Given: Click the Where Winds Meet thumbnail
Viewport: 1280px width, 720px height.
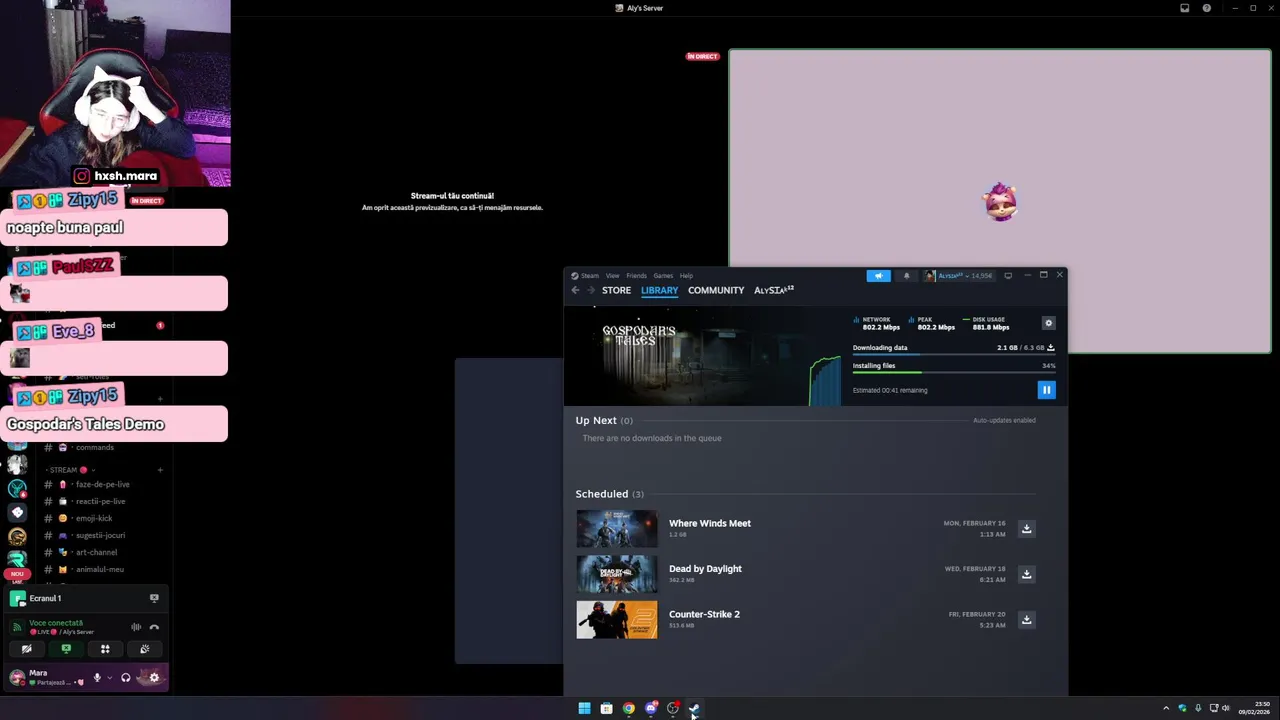Looking at the screenshot, I should pyautogui.click(x=617, y=529).
